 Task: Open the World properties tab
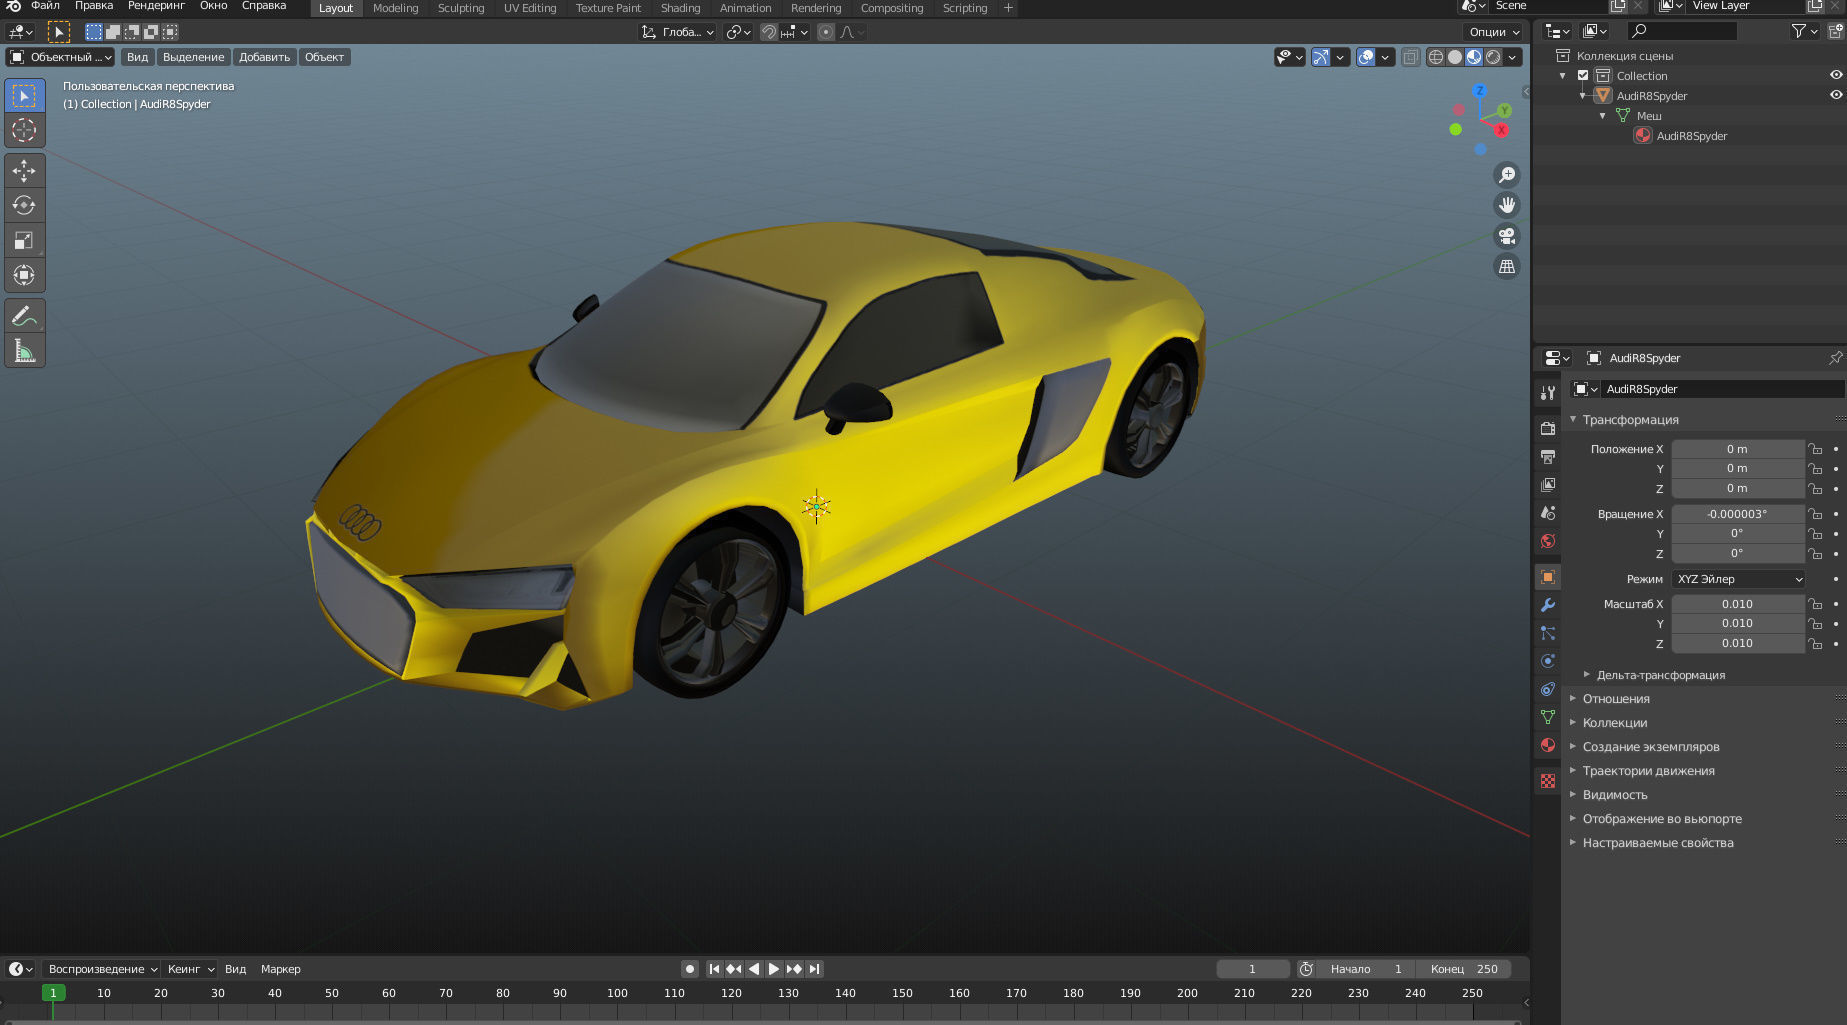coord(1548,540)
